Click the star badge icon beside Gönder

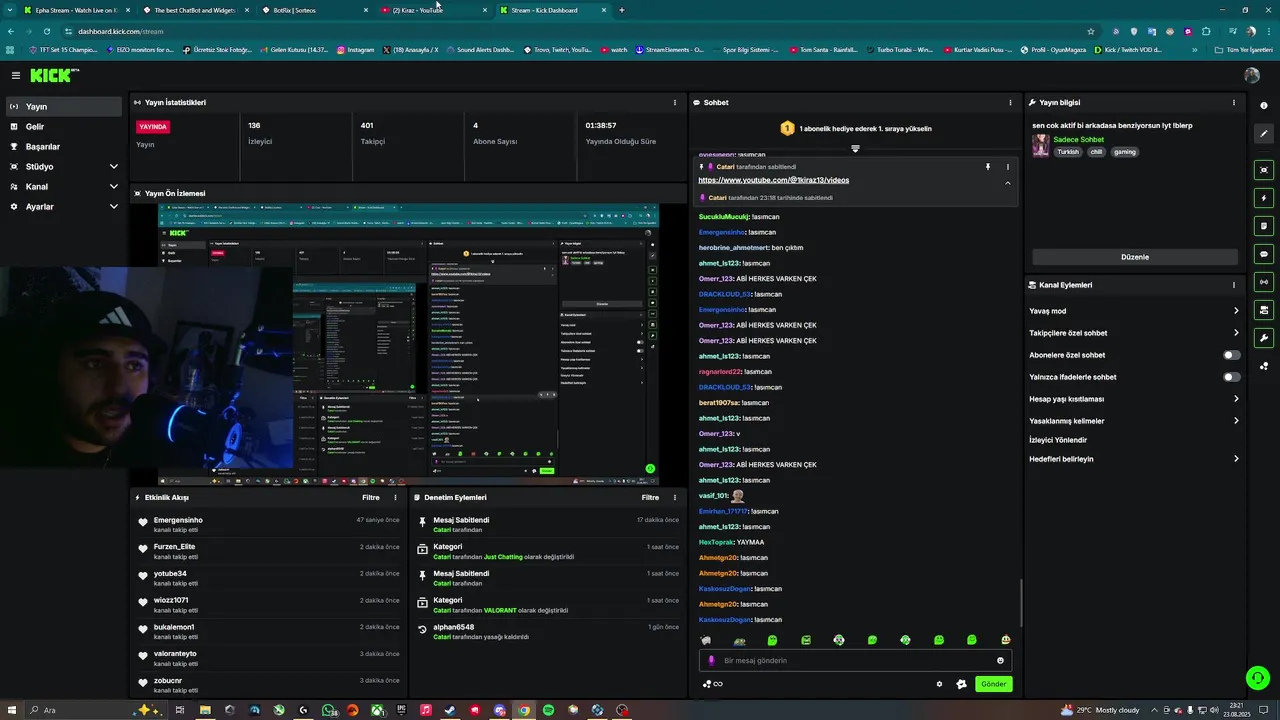coord(961,684)
